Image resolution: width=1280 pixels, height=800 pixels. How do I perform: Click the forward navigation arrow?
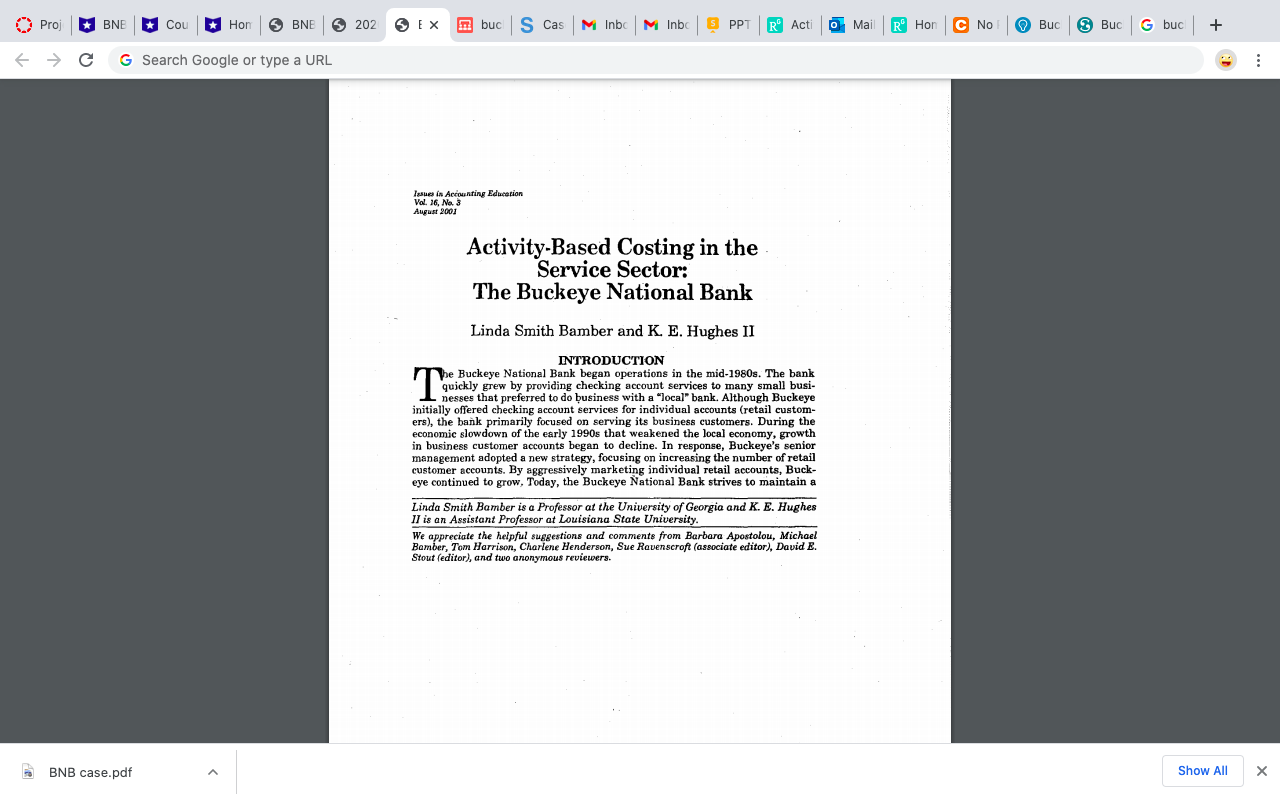(54, 60)
